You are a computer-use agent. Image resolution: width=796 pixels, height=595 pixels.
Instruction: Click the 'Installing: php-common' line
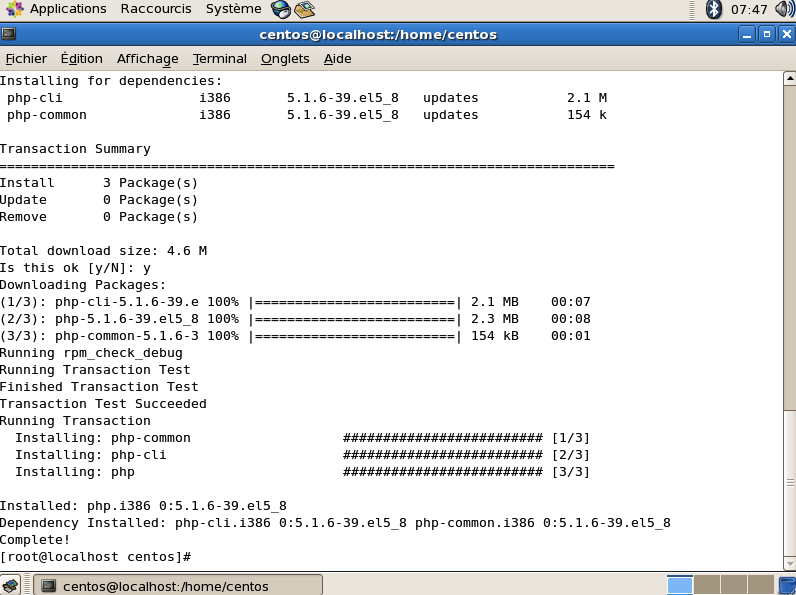click(x=103, y=438)
